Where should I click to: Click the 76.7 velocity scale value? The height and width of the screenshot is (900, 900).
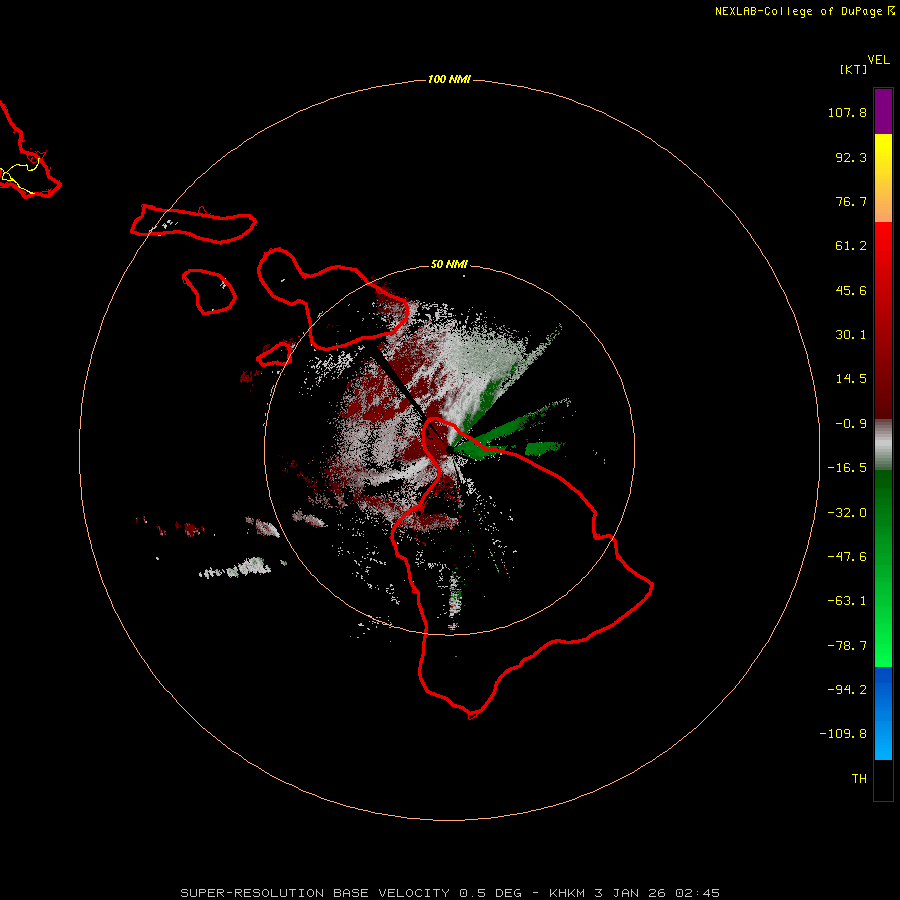coord(851,201)
